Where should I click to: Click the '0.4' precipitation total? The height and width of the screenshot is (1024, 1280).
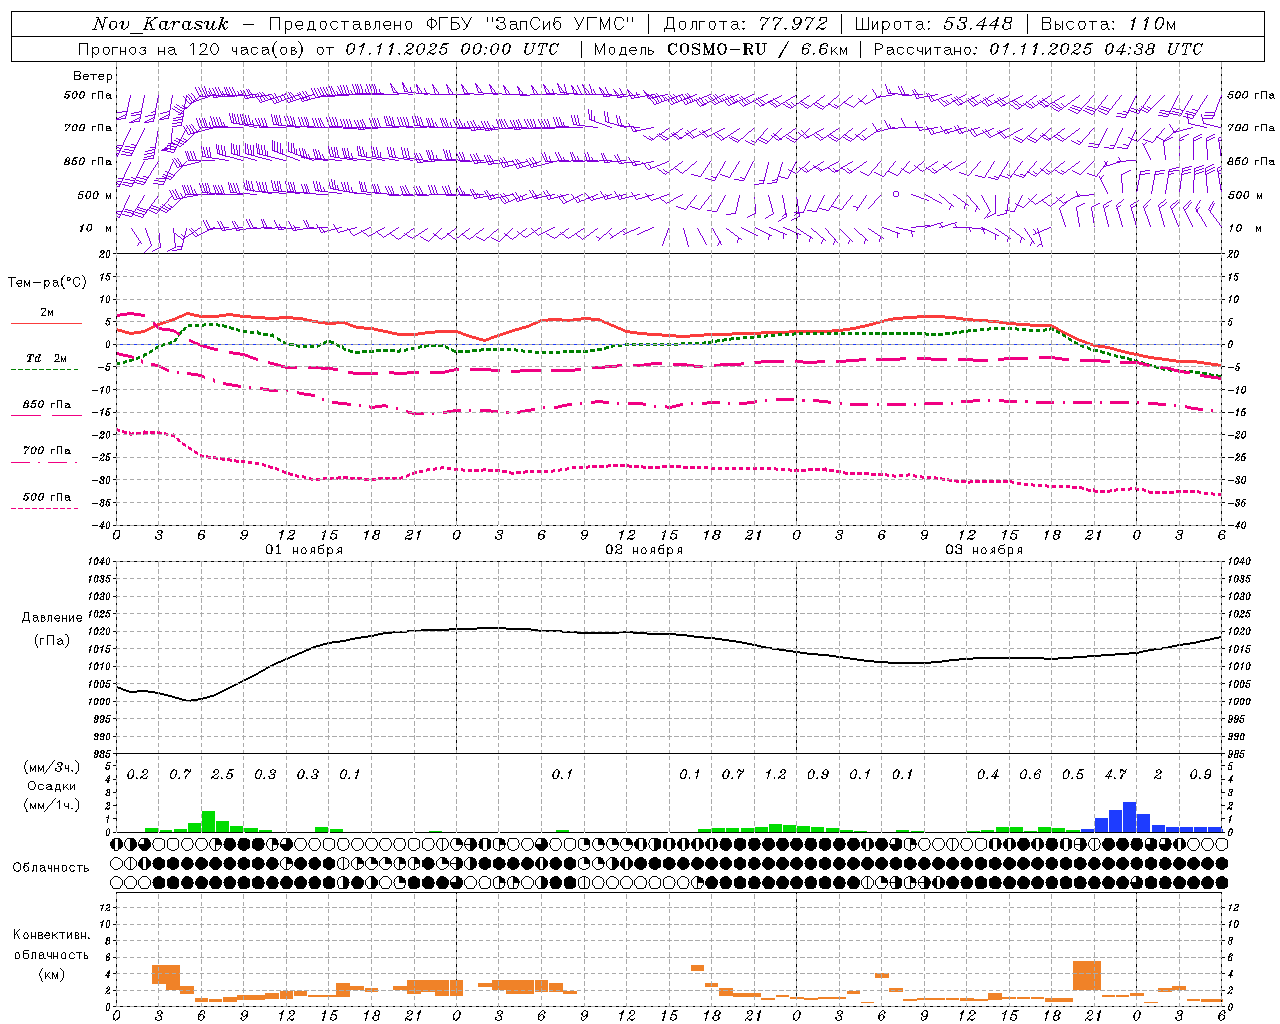(988, 774)
